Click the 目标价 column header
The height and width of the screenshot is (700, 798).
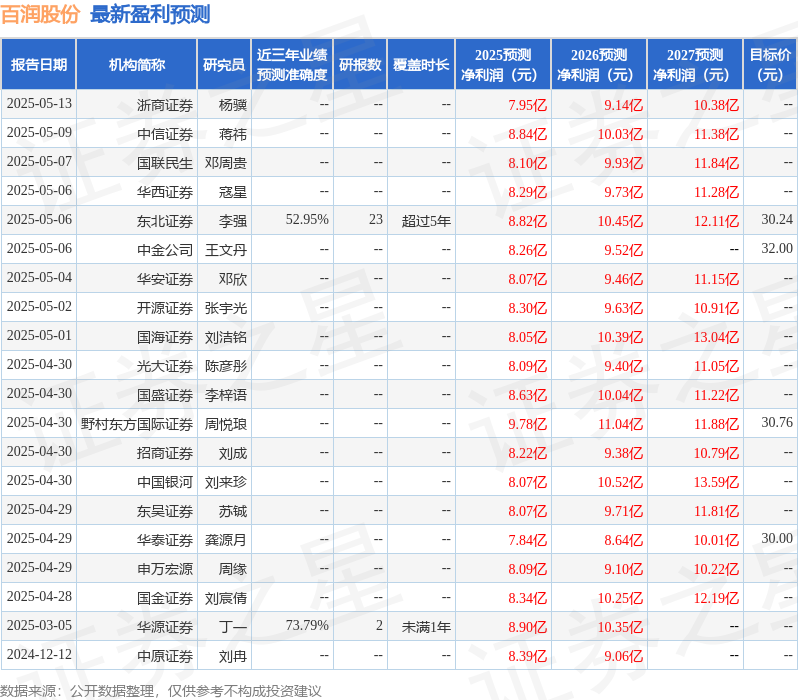click(770, 65)
